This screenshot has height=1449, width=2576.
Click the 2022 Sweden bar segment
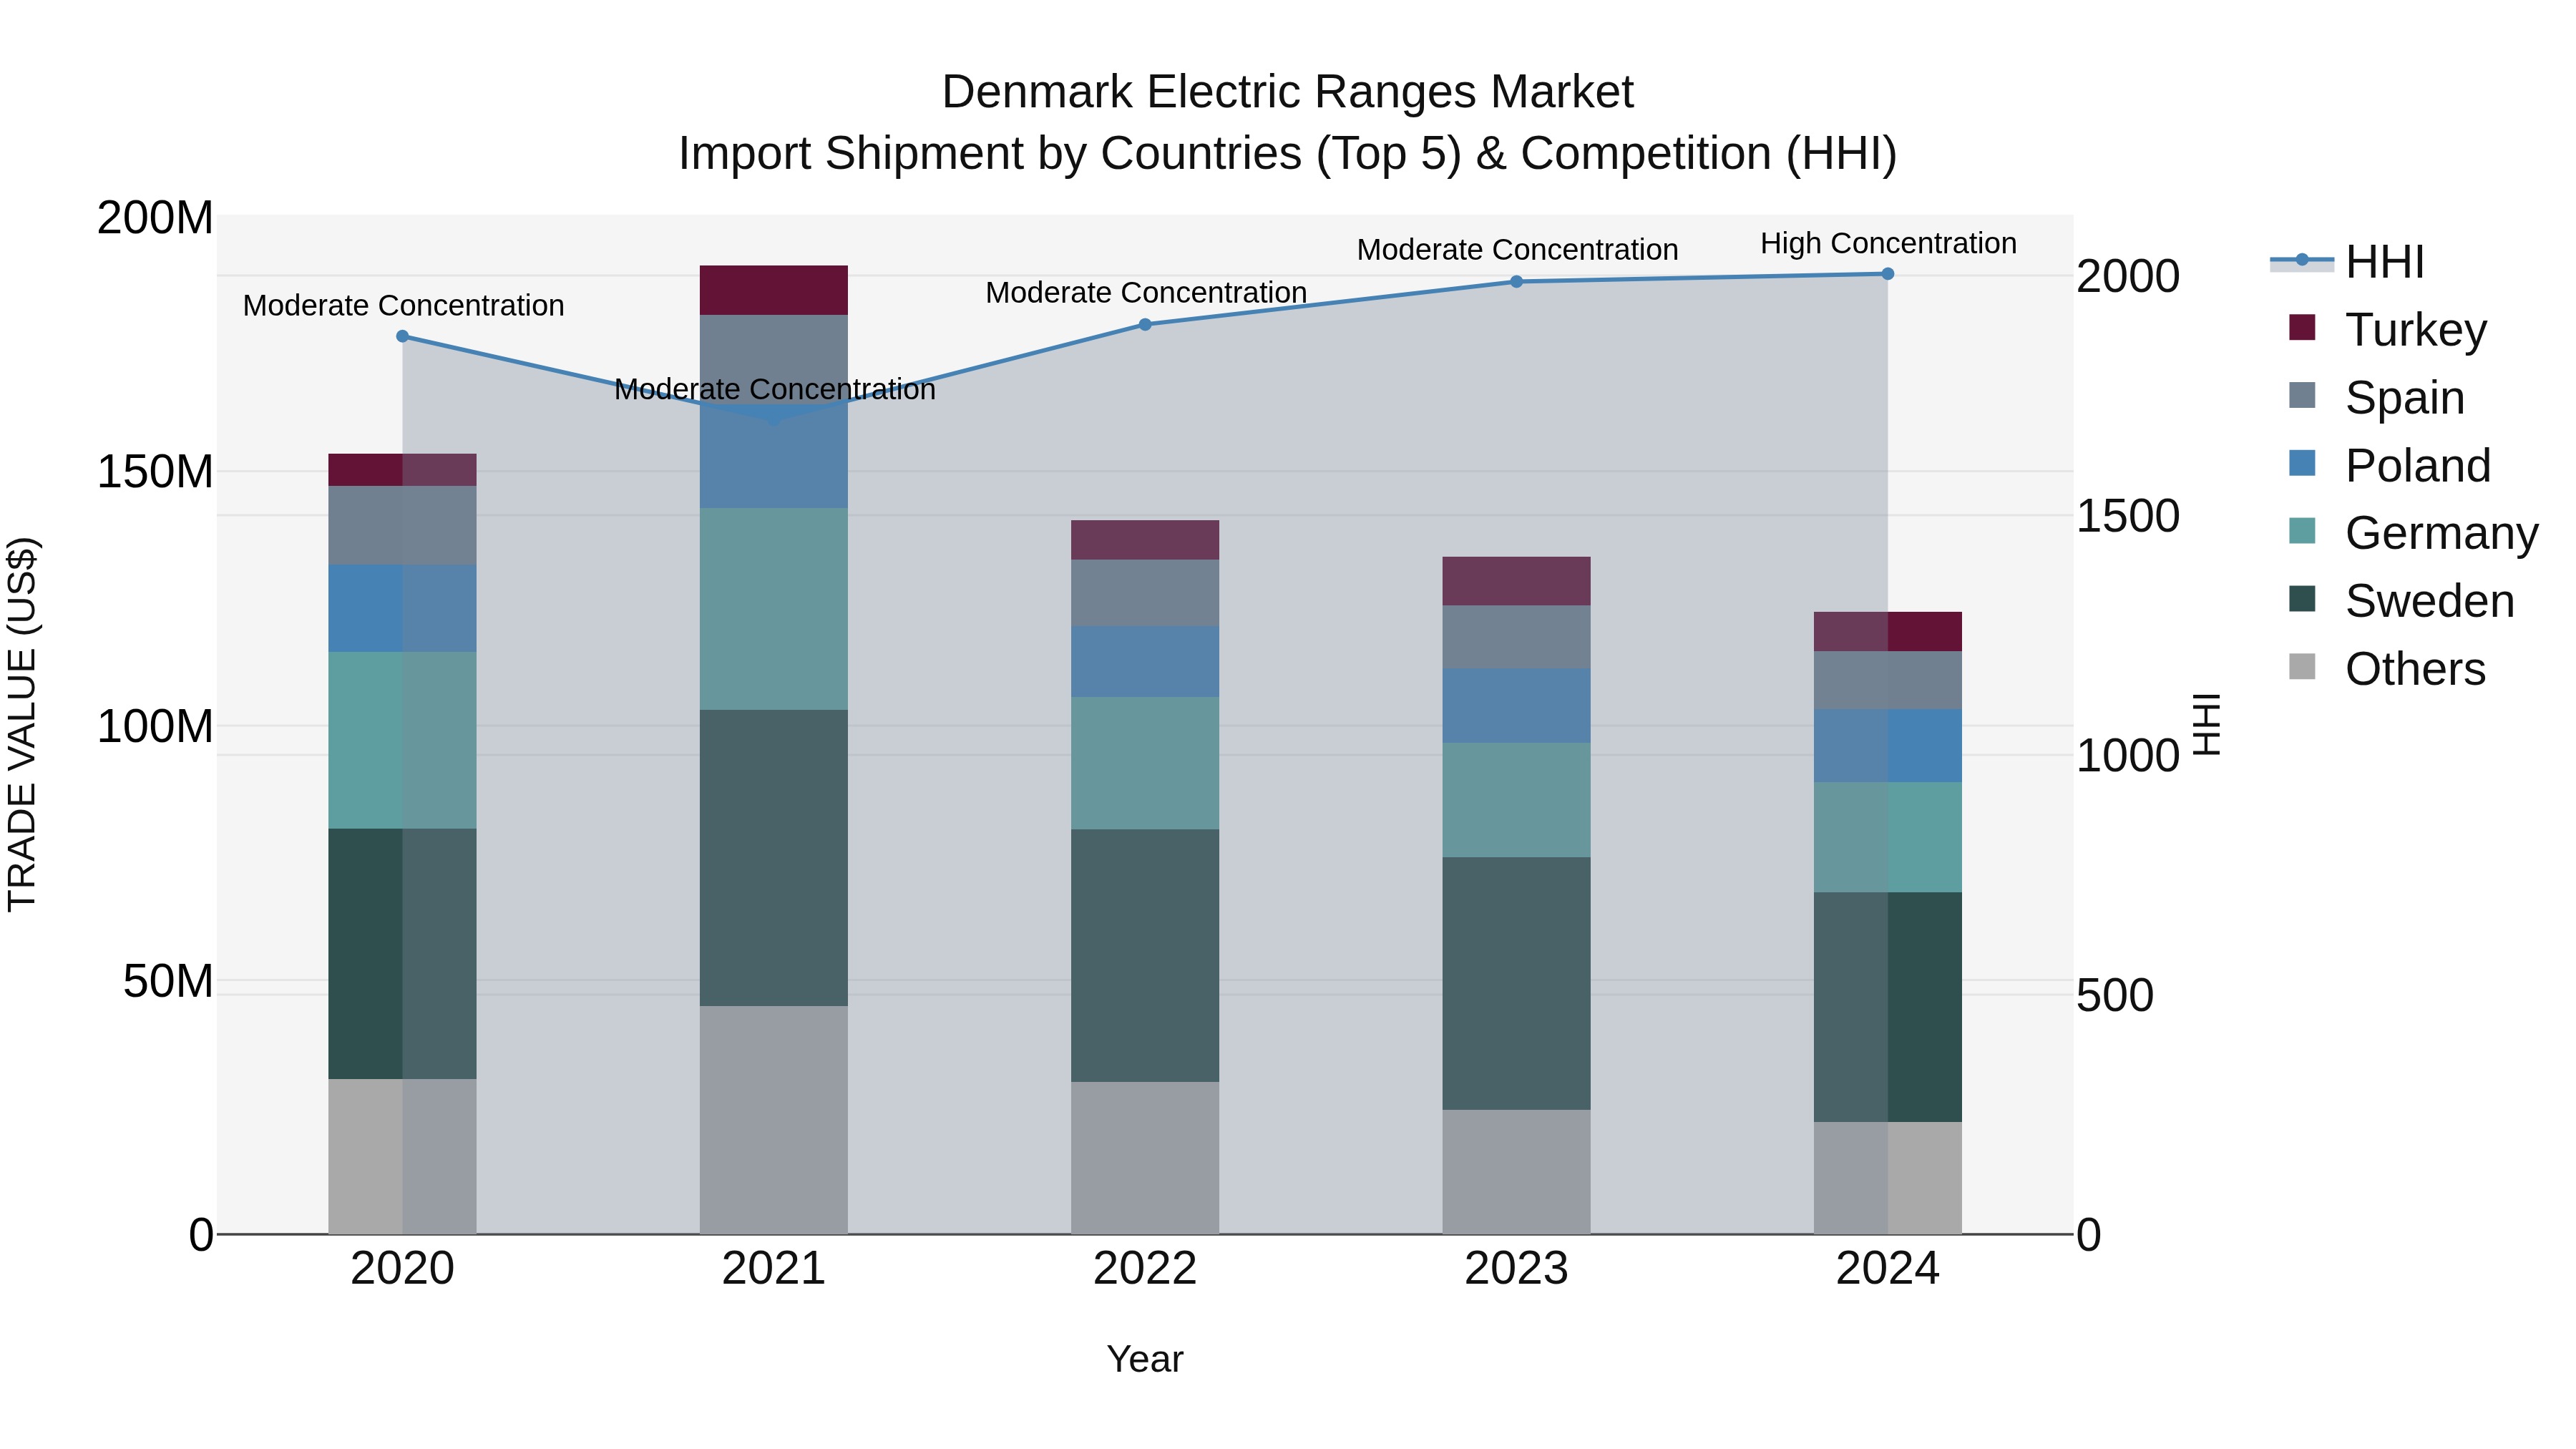point(1145,955)
